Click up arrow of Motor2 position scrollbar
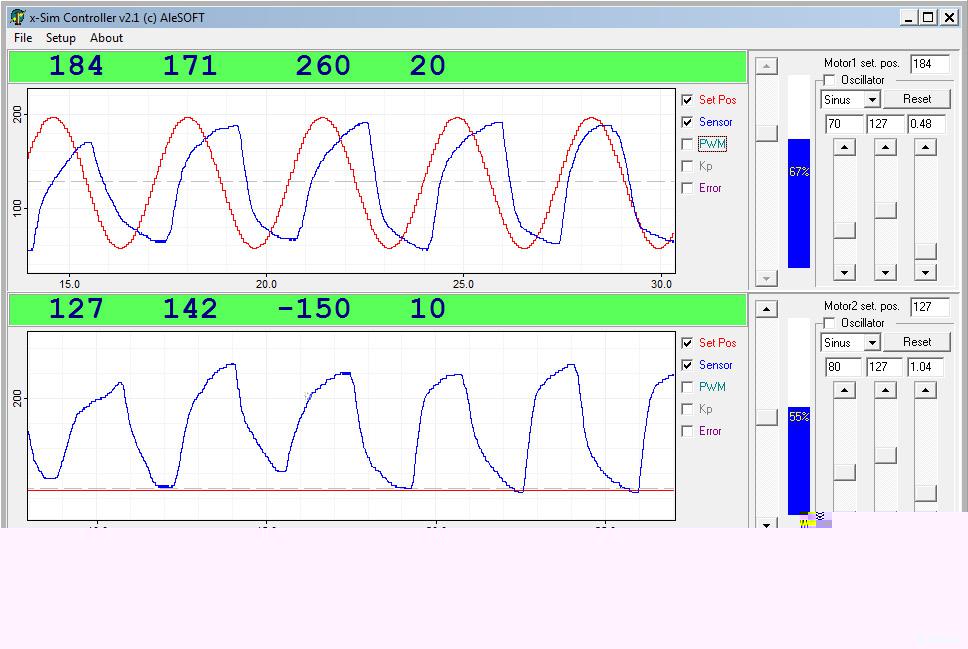The height and width of the screenshot is (649, 968). 766,309
